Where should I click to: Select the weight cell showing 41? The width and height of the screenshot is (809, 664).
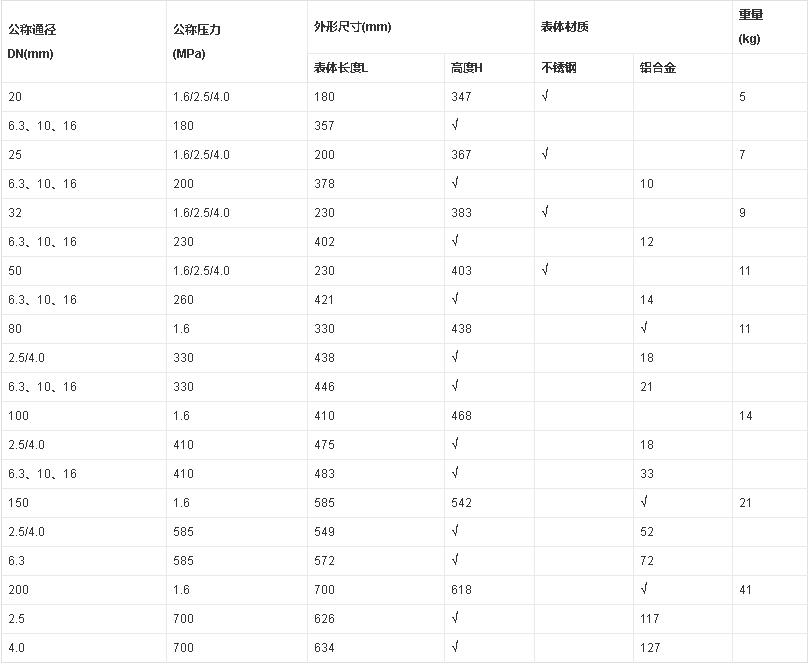(x=745, y=590)
